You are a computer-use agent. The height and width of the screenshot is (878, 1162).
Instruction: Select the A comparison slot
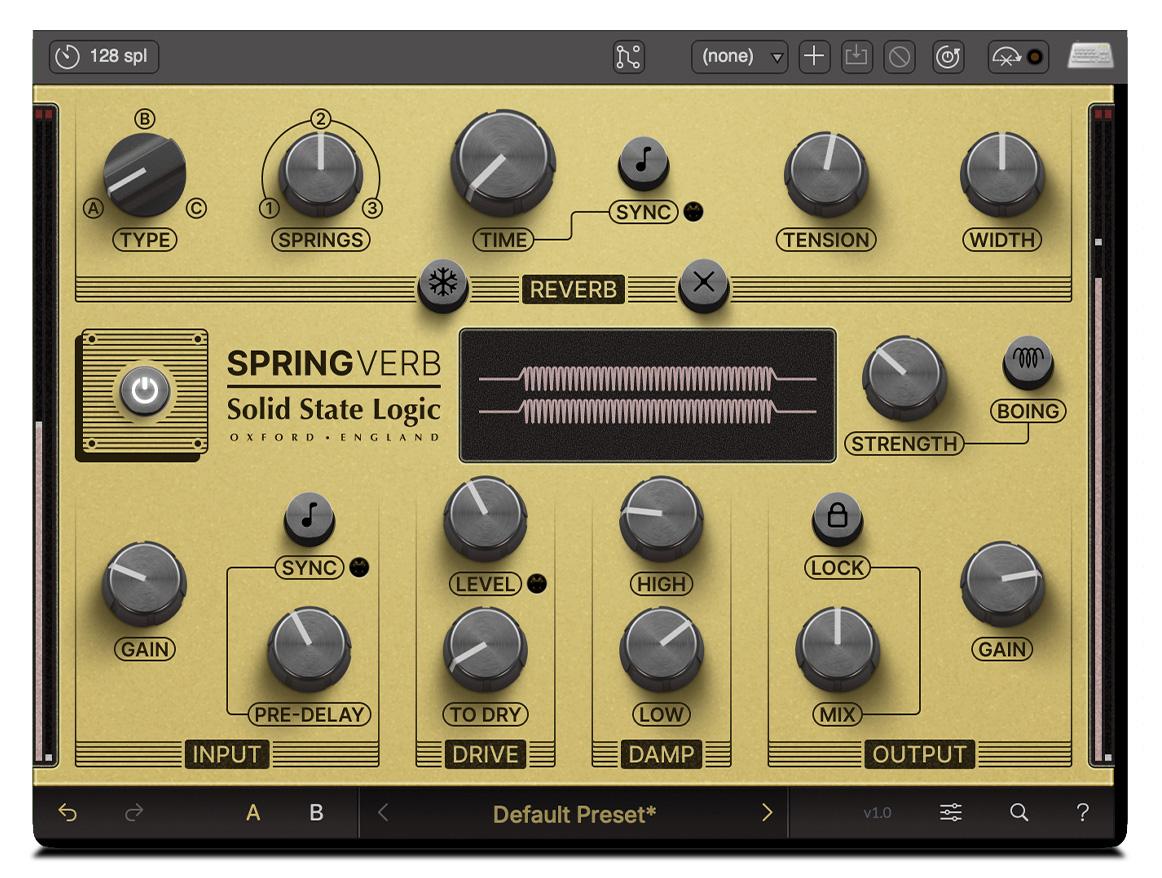pos(253,813)
